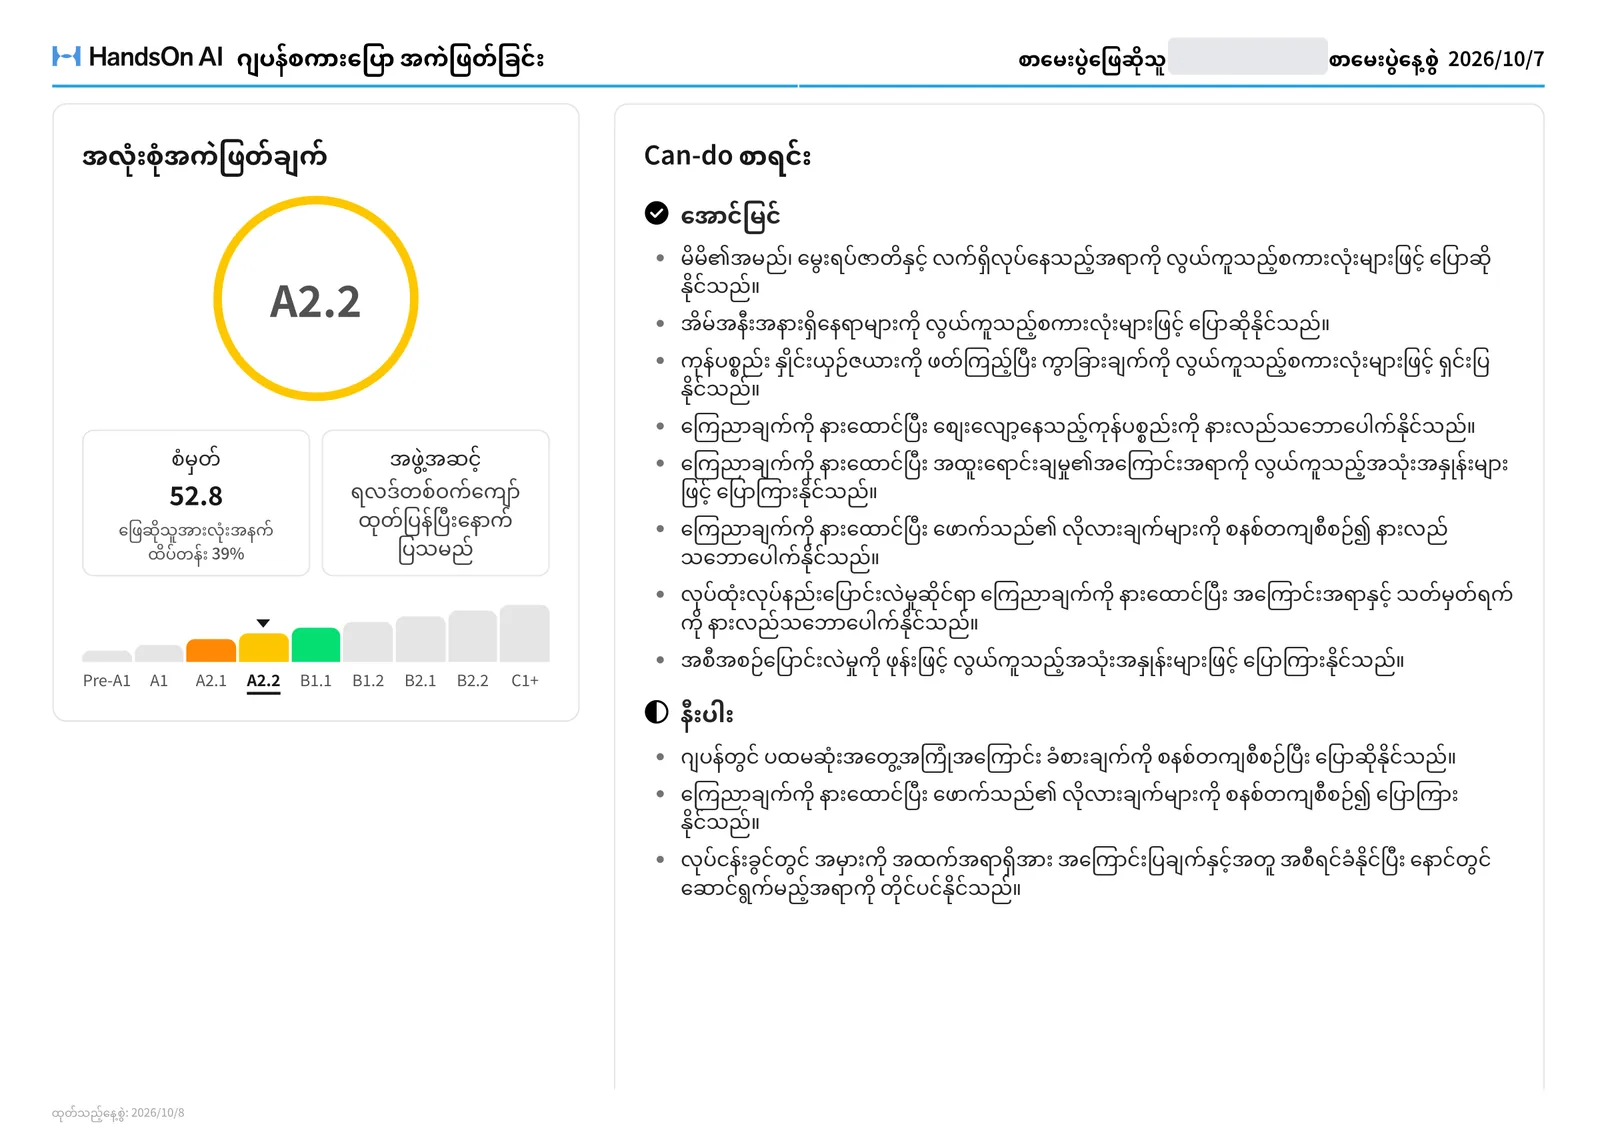Click the green B1.1 level bar
This screenshot has width=1600, height=1131.
point(316,645)
